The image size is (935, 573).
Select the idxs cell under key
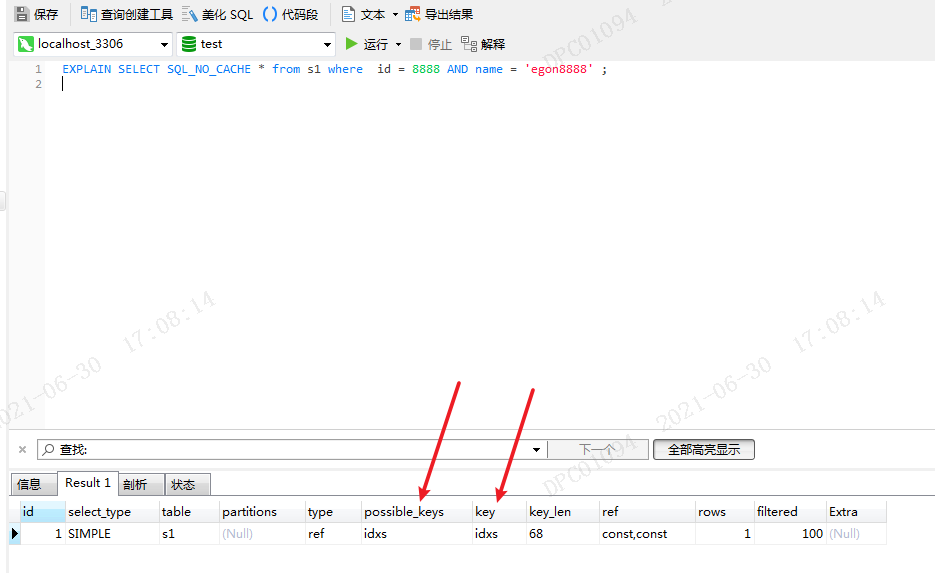click(x=500, y=534)
